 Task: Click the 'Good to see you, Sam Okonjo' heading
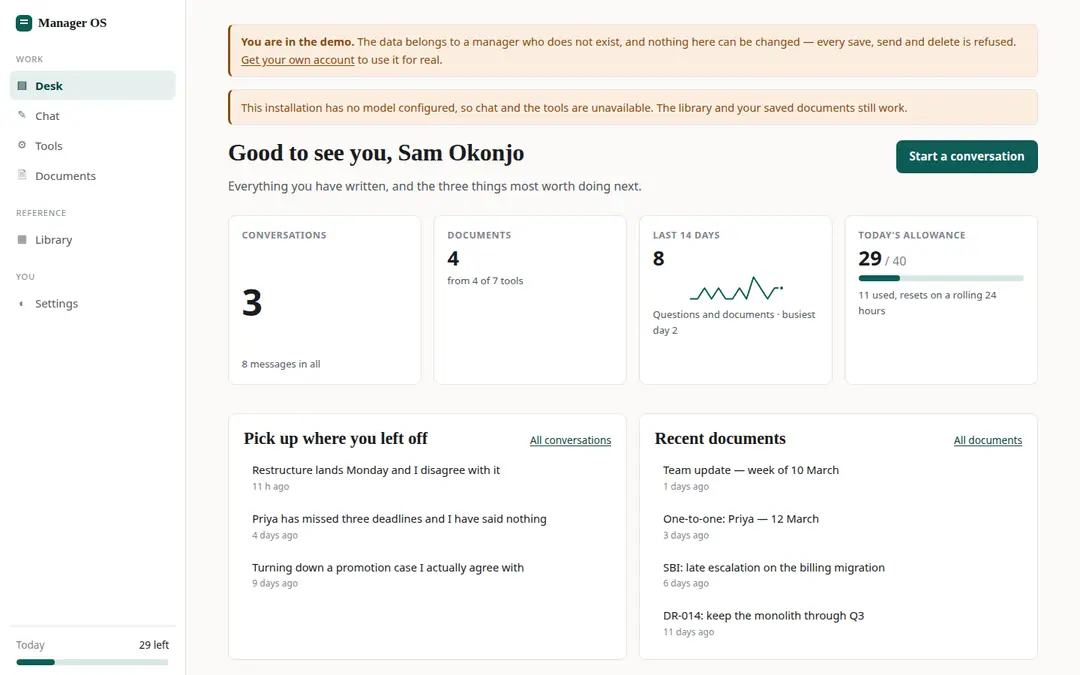click(x=376, y=152)
